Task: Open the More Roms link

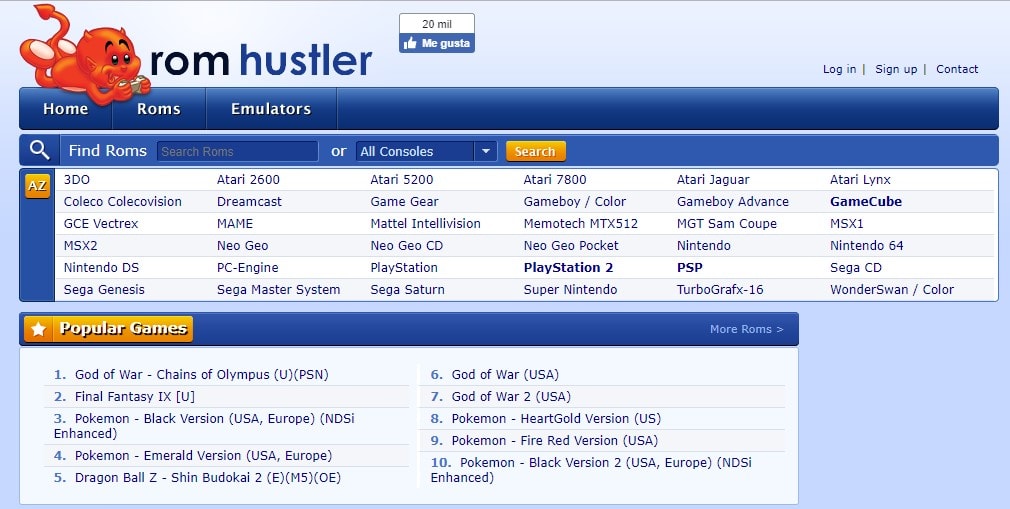Action: (x=747, y=329)
